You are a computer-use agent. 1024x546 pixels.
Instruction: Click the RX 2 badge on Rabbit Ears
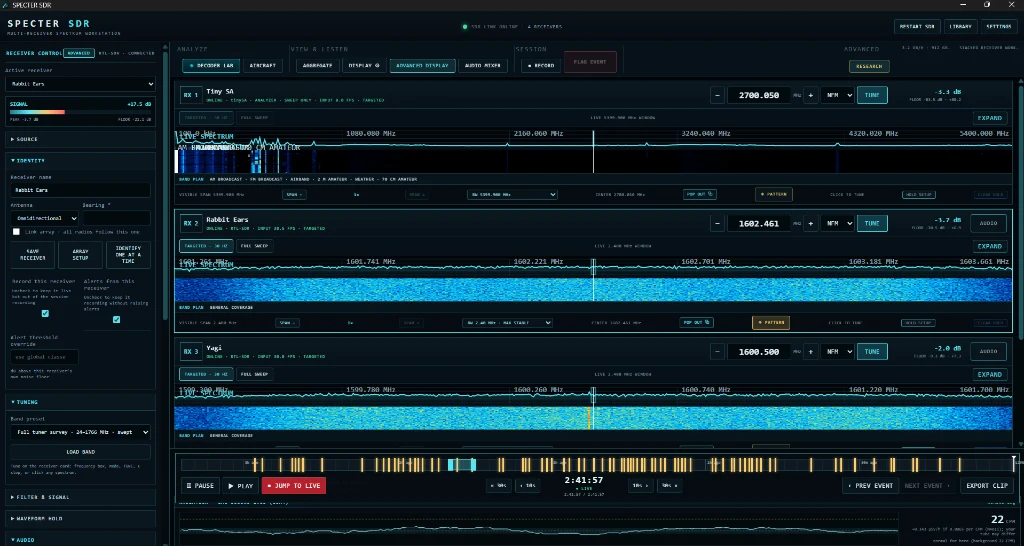190,223
